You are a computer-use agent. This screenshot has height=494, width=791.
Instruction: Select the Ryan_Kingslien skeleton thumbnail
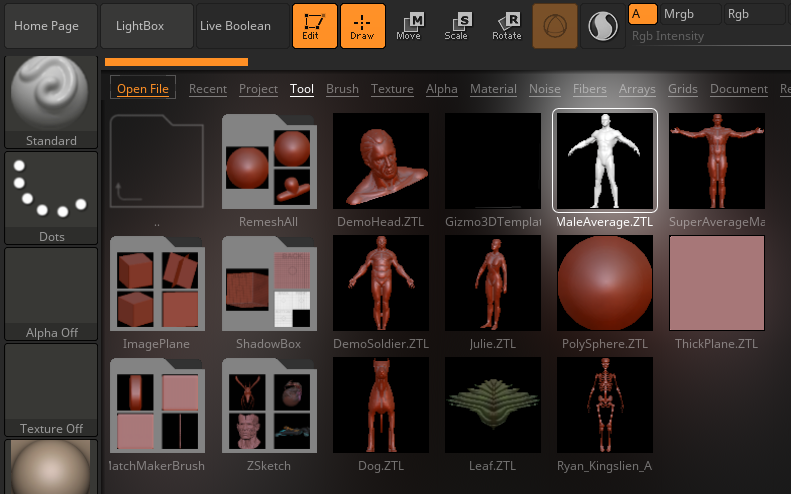point(605,405)
